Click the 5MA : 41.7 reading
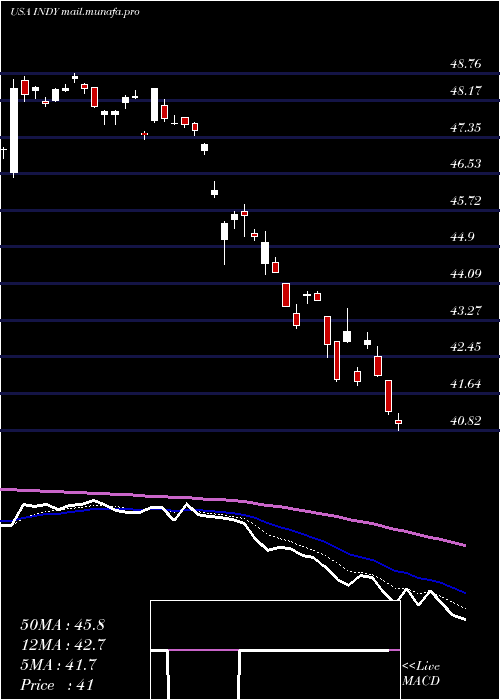The height and width of the screenshot is (700, 500). 58,665
